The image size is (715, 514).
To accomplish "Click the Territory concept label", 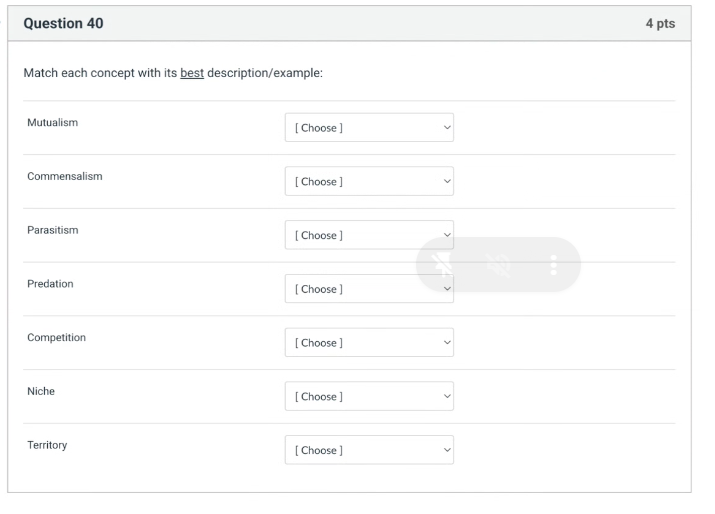I will [47, 445].
